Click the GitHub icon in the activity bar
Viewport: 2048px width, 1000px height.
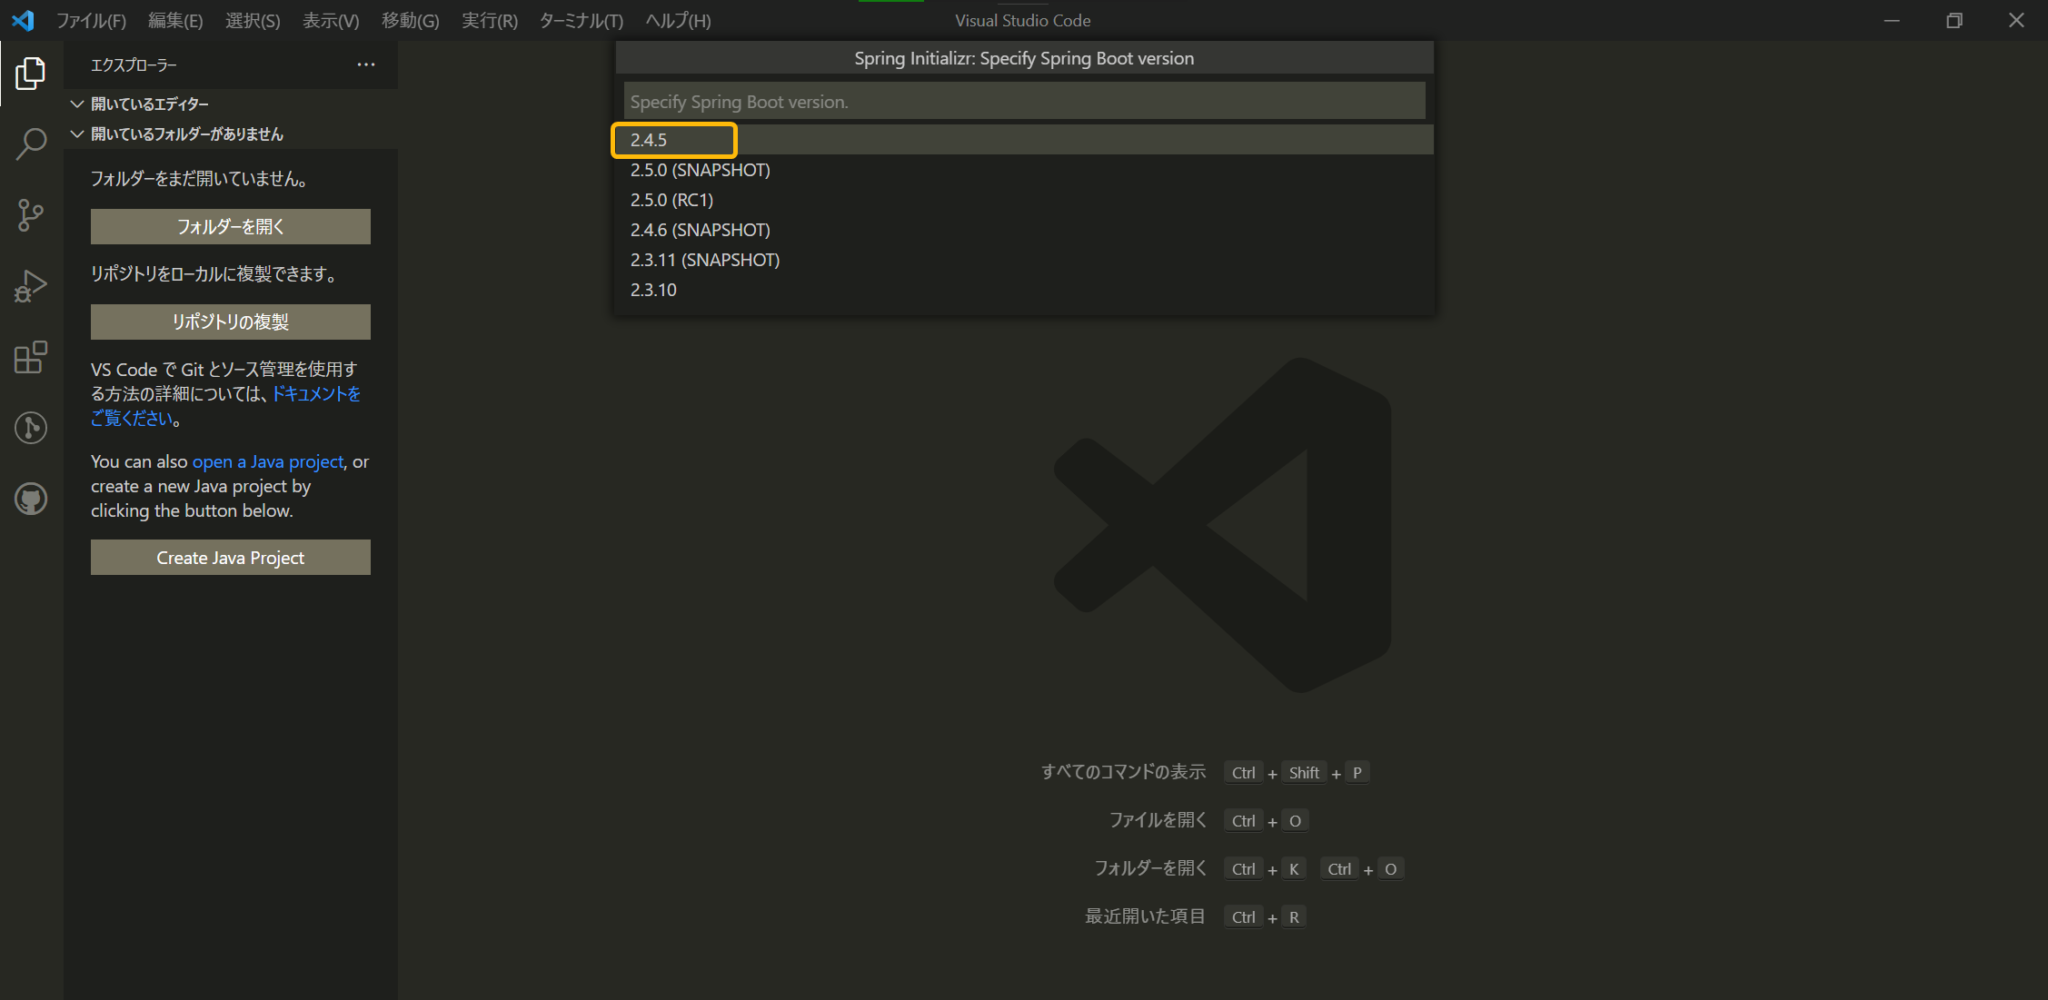[x=31, y=498]
